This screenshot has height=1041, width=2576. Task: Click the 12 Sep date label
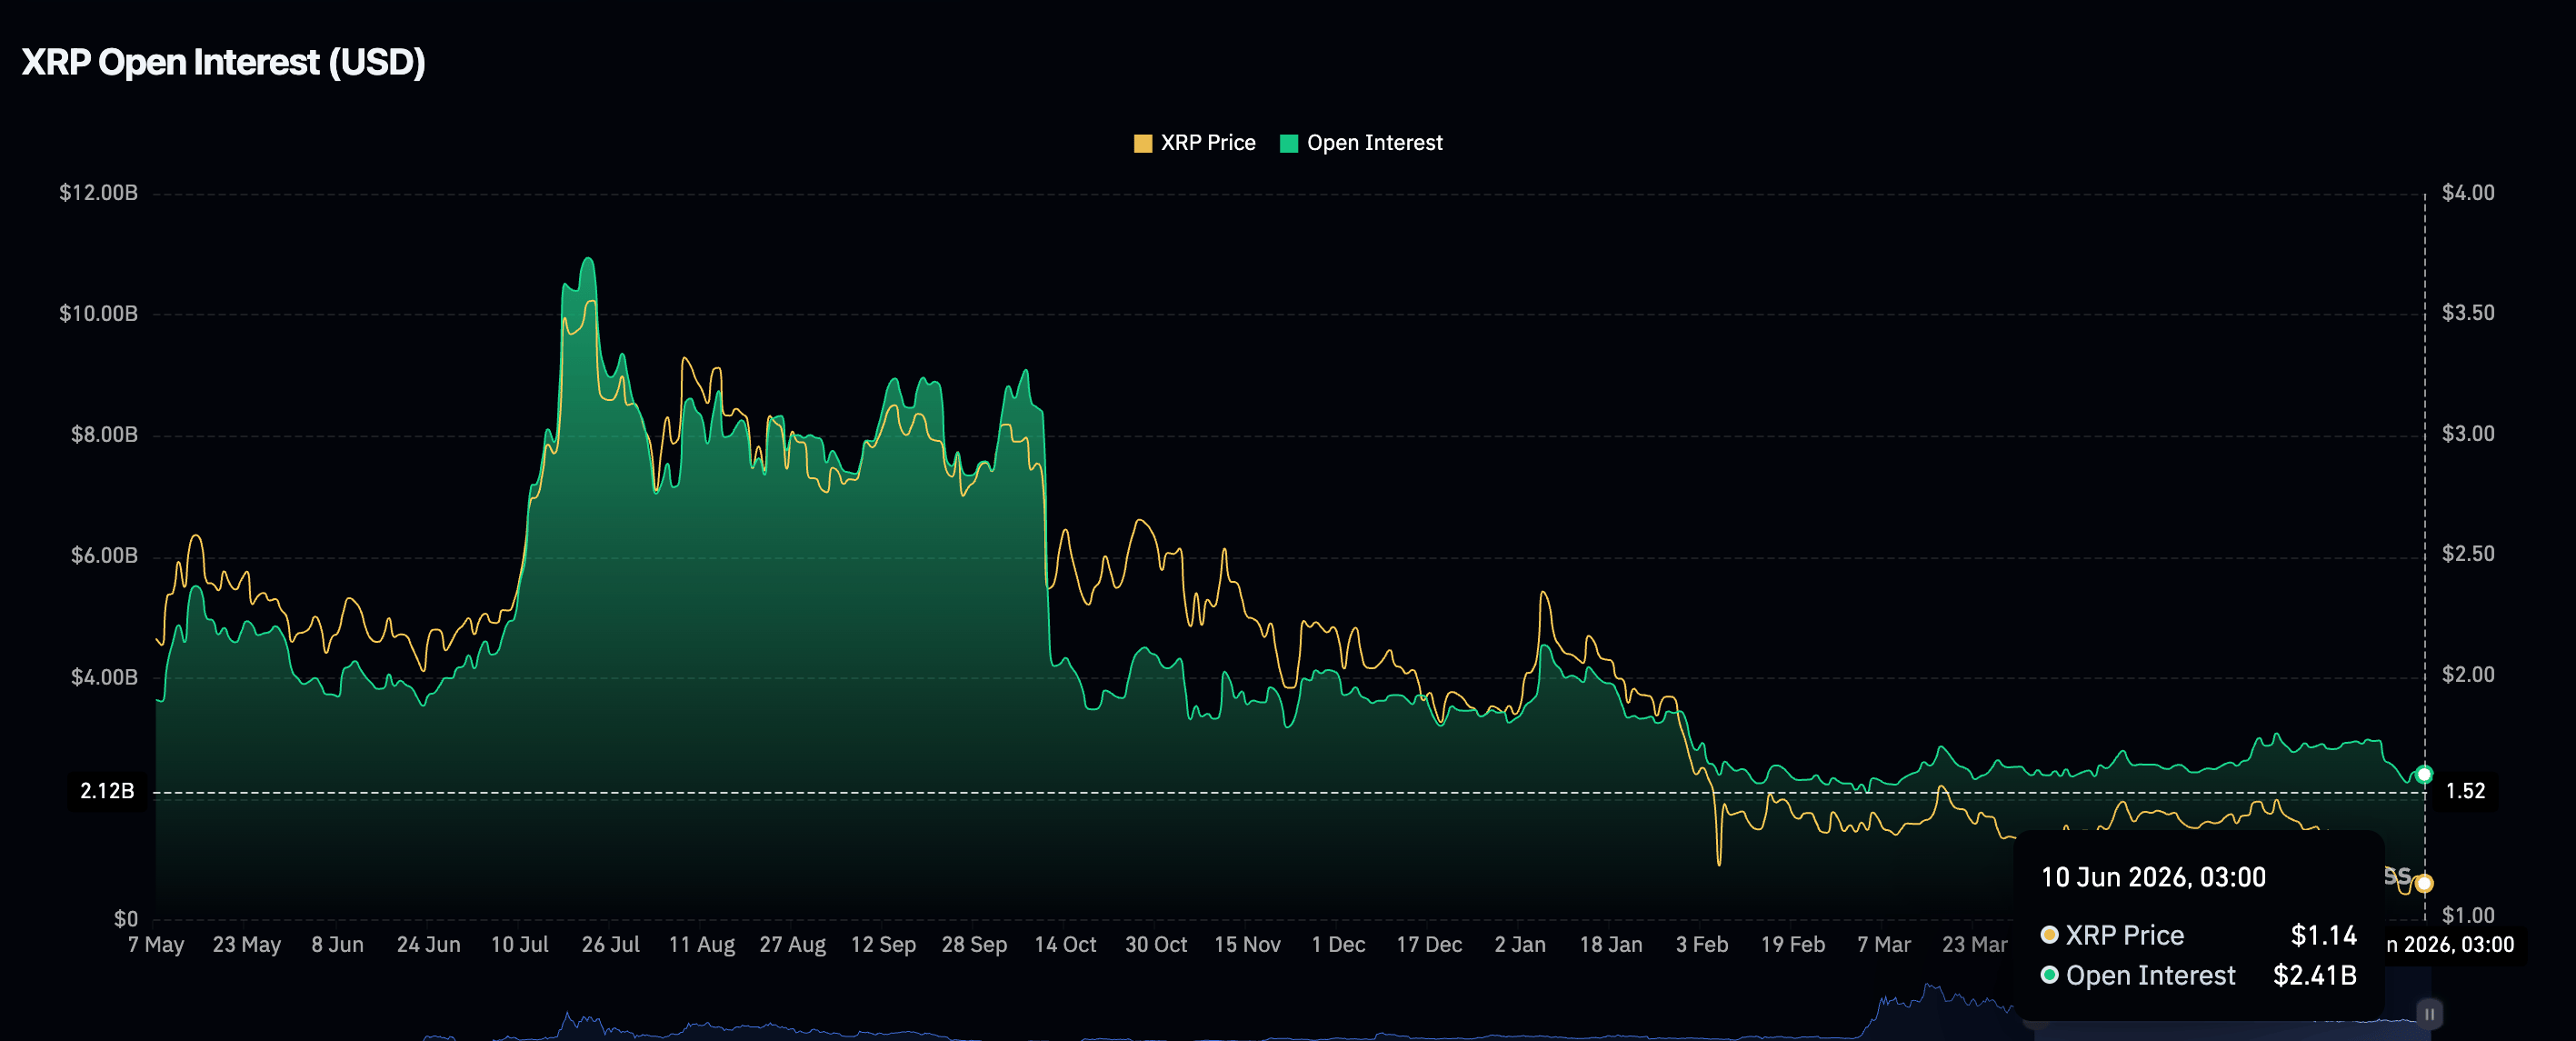[884, 944]
